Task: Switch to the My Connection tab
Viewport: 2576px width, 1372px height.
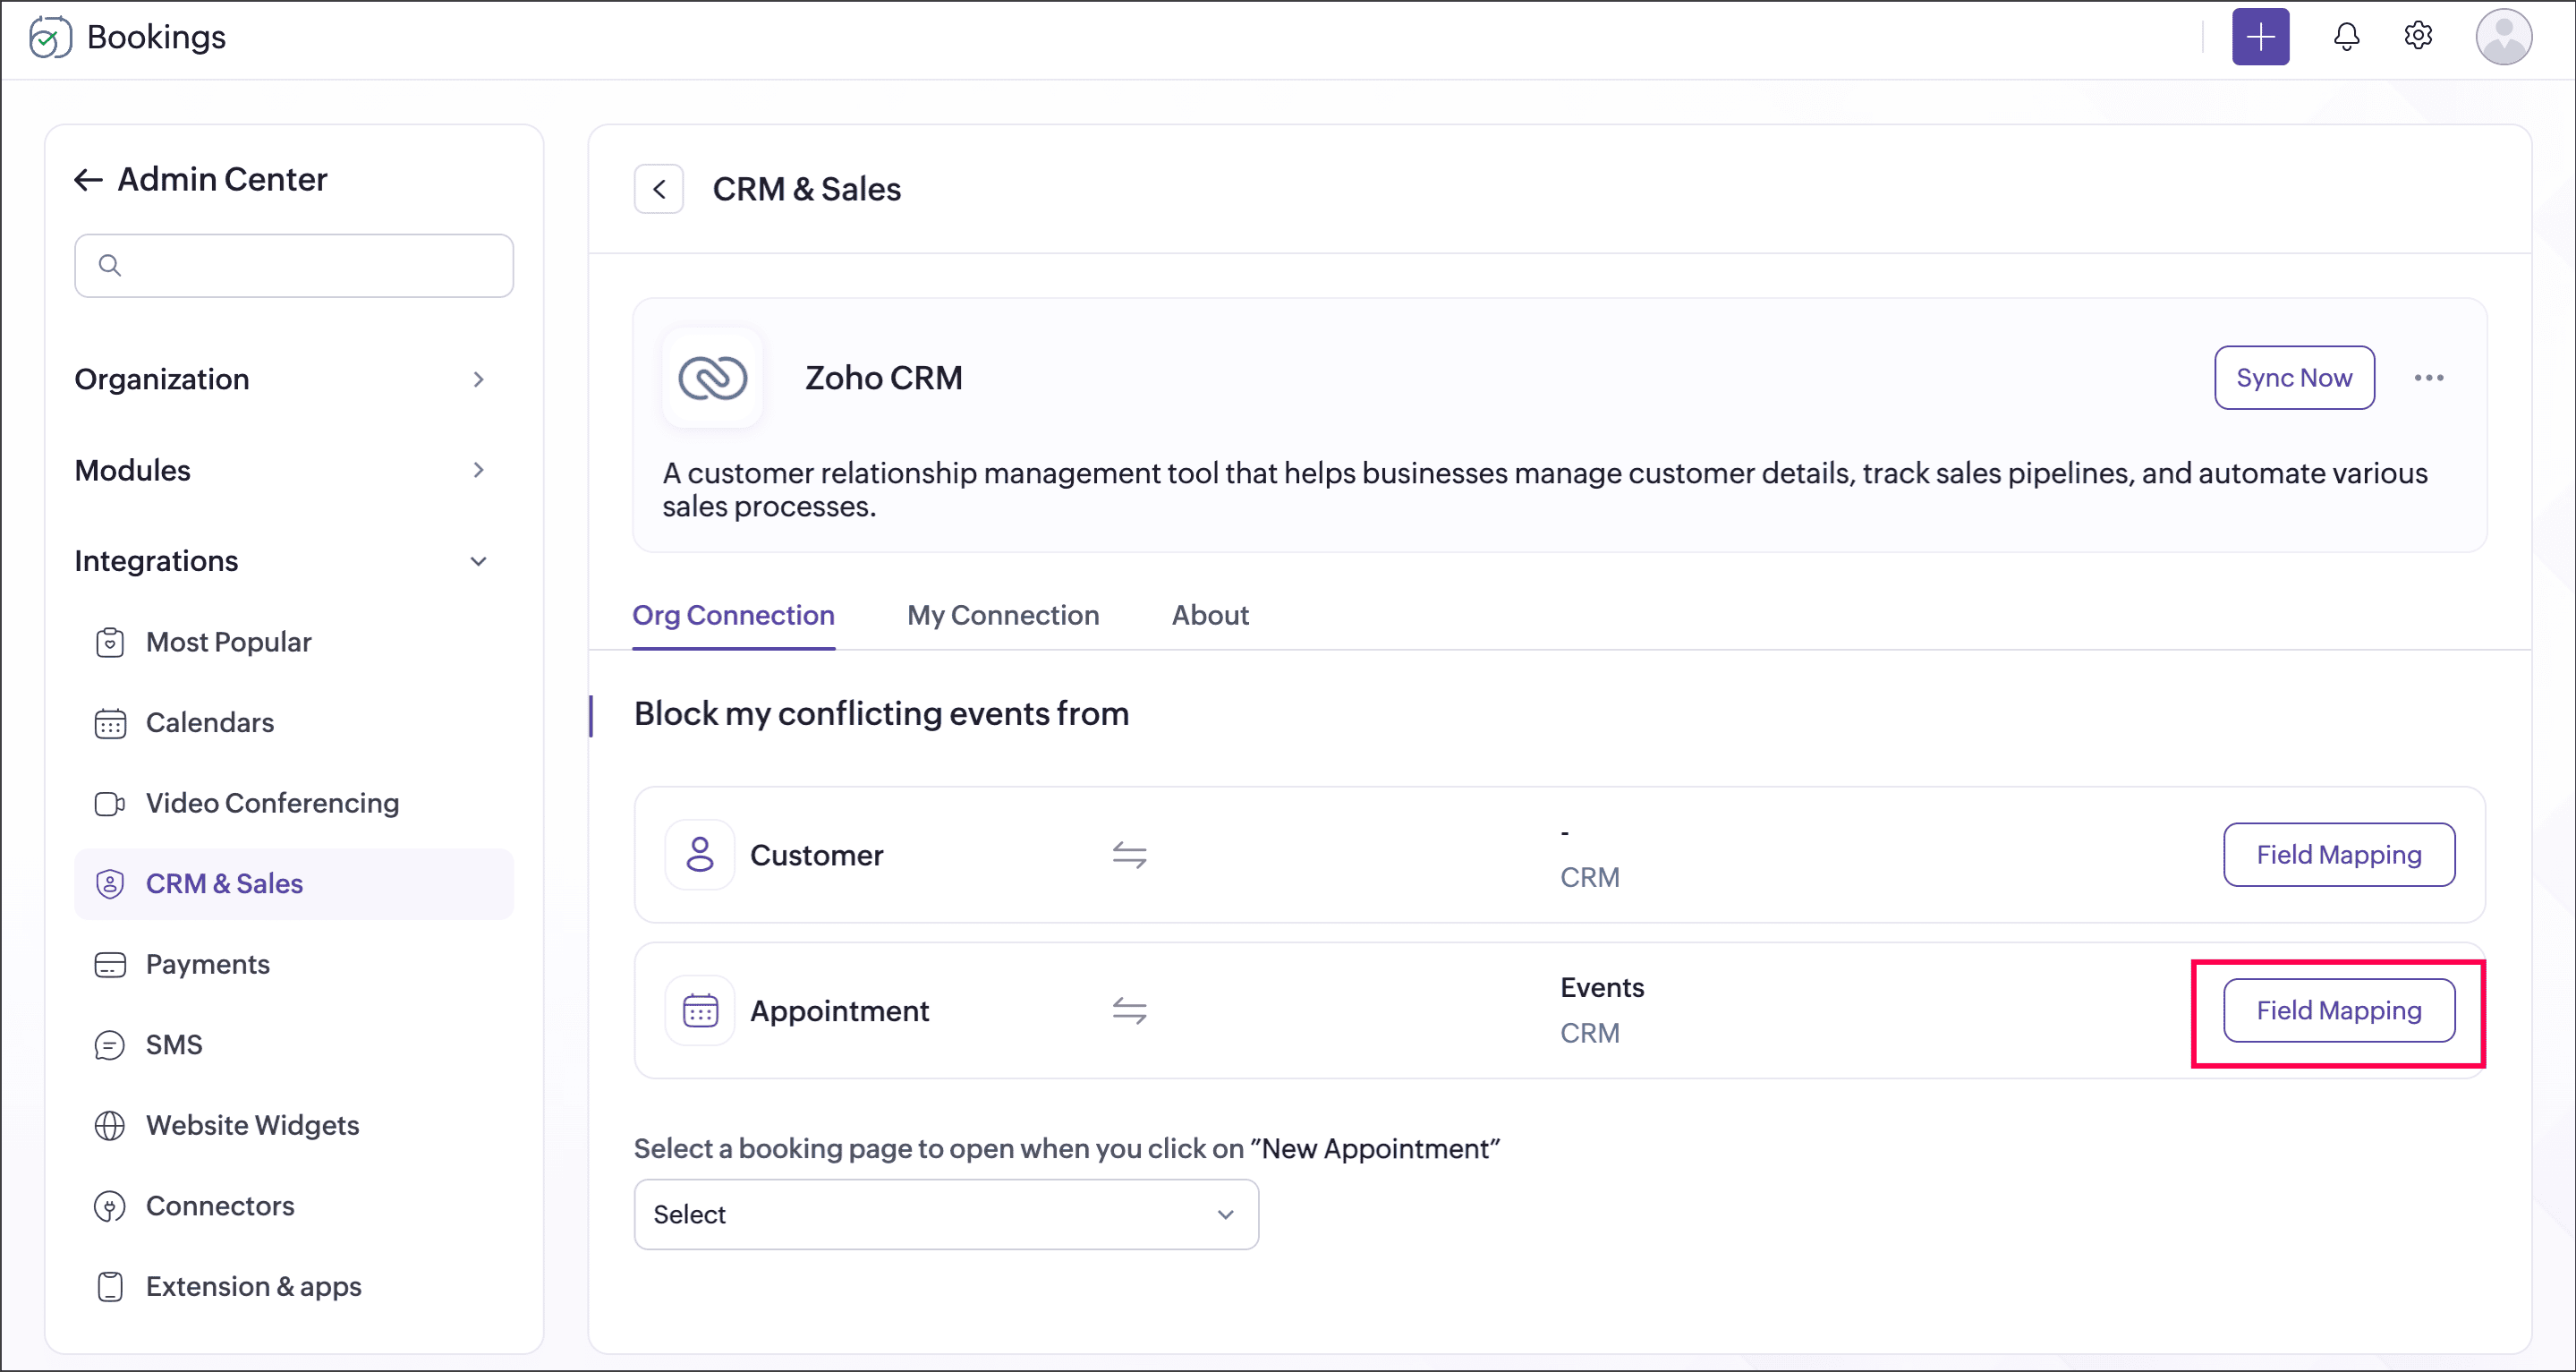Action: [x=1002, y=615]
